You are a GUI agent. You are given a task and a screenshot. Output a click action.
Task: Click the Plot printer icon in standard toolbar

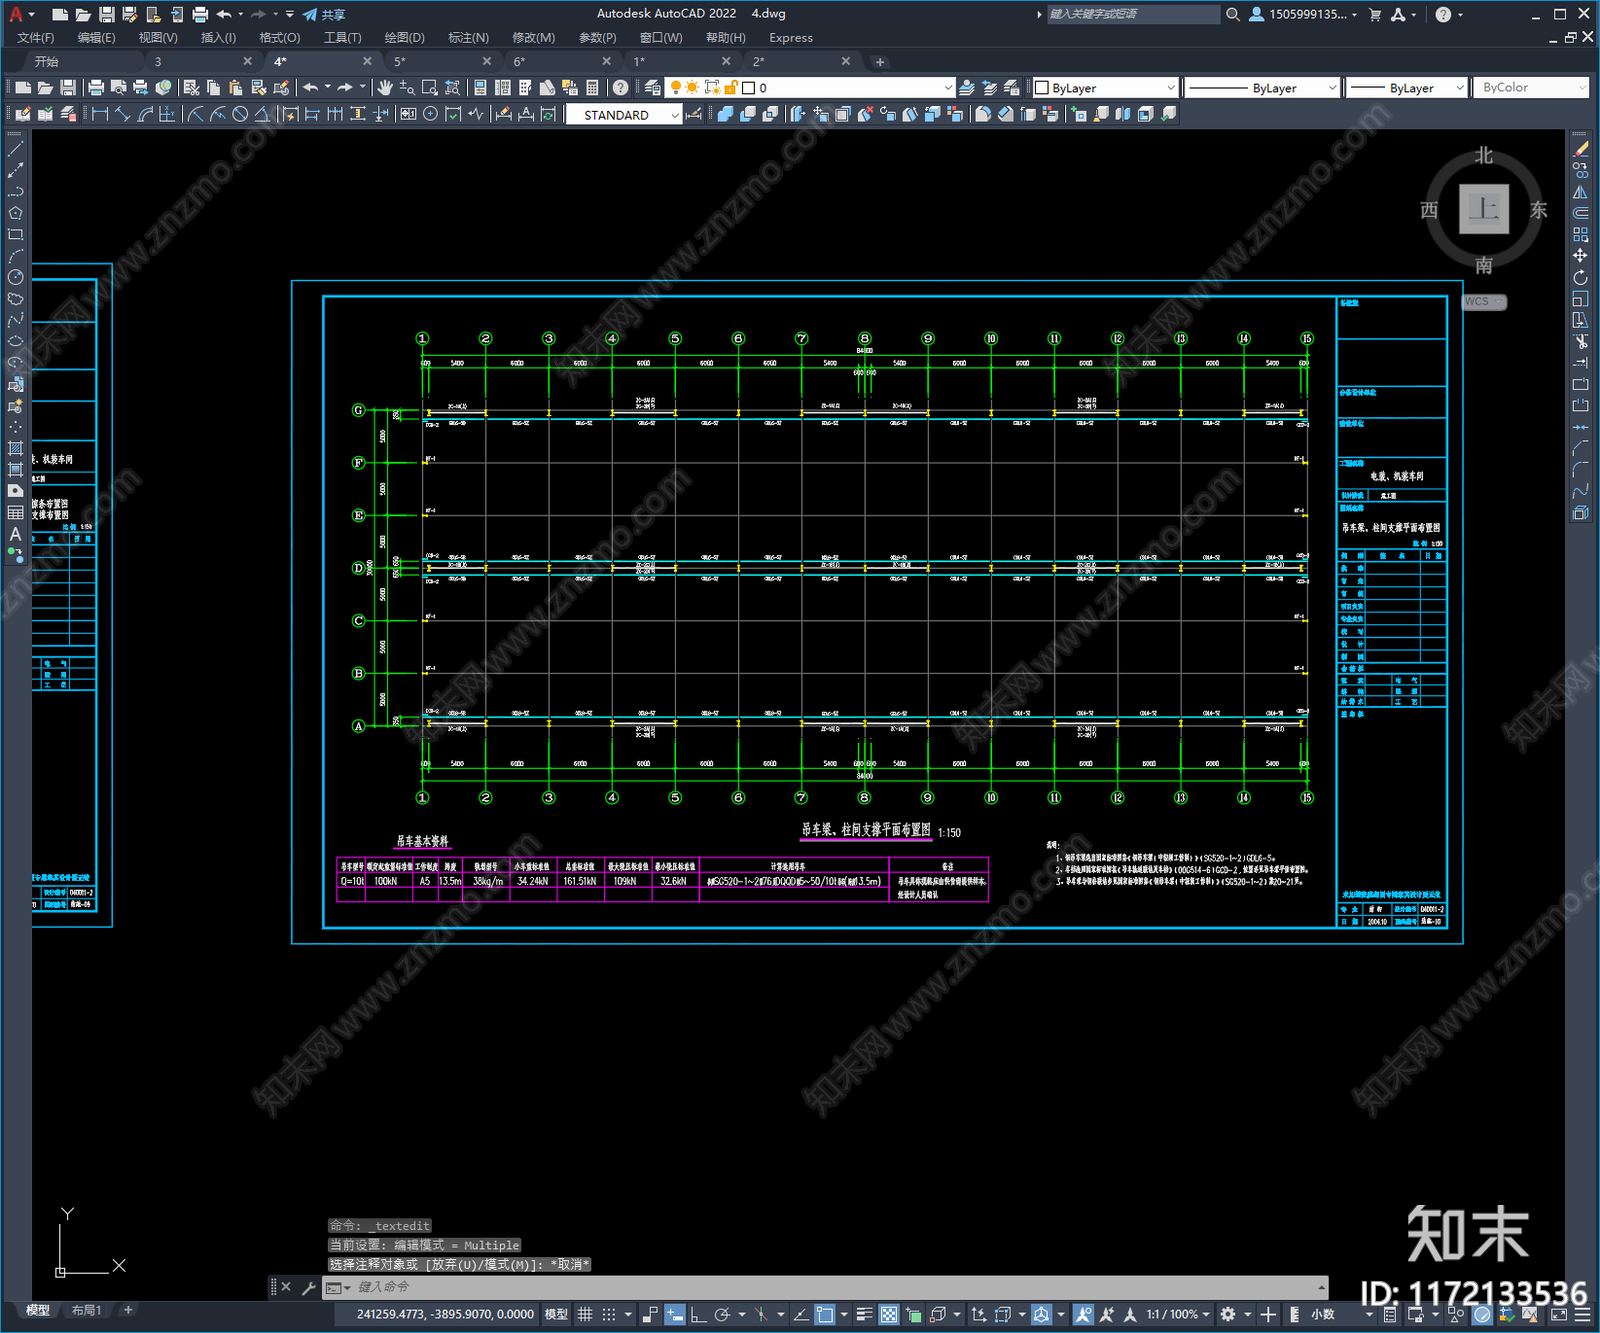[97, 88]
